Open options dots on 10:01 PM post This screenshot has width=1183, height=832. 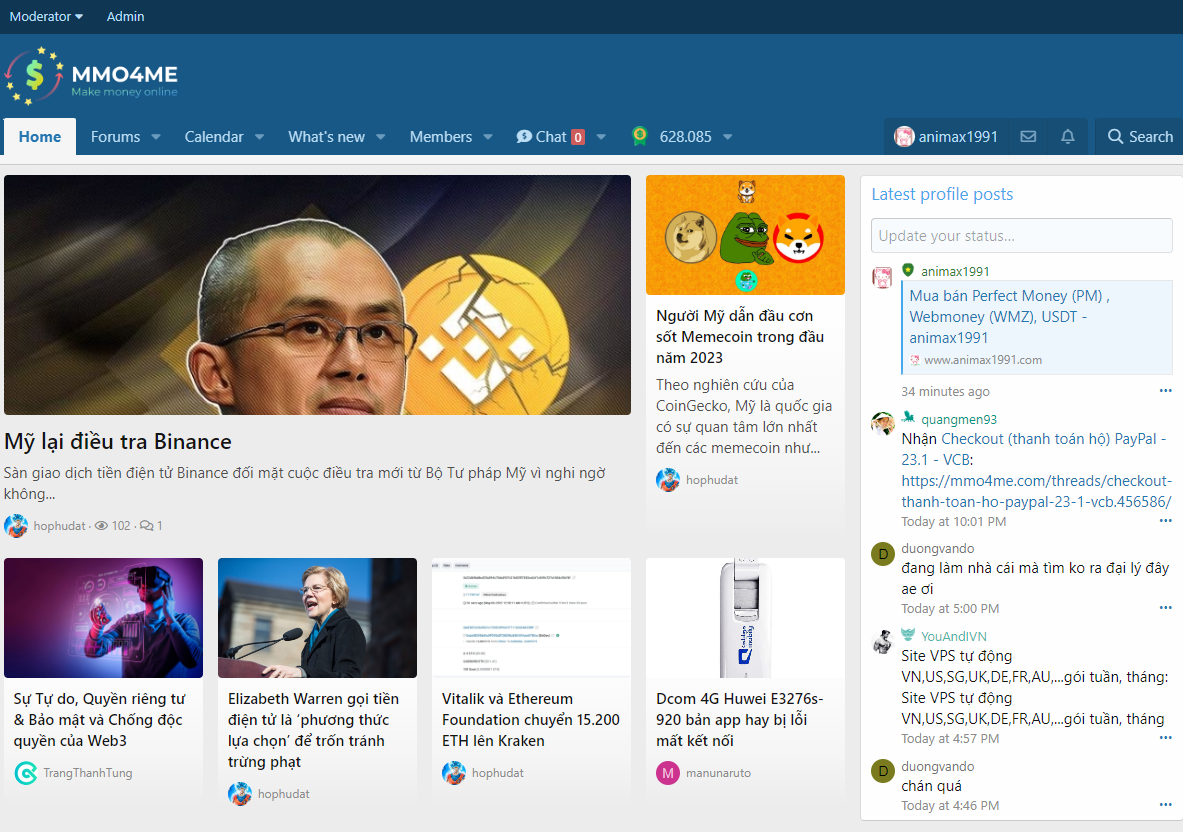click(x=1166, y=520)
